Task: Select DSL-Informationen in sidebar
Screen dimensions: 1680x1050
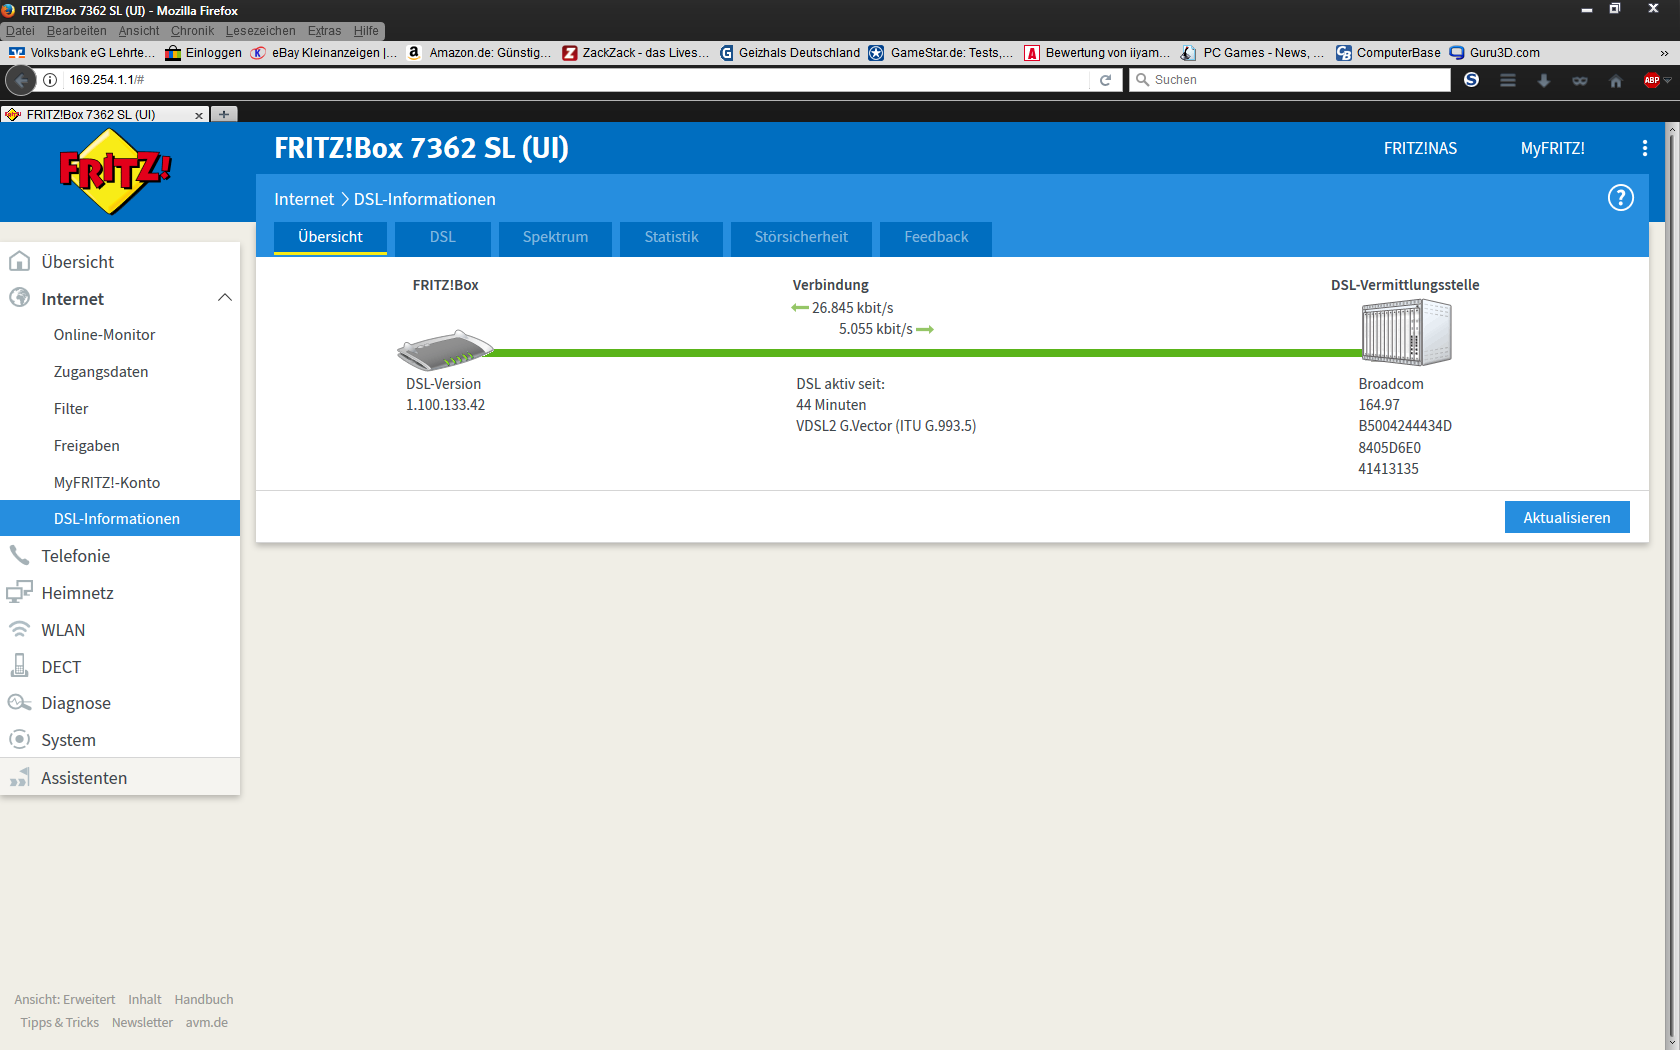Action: coord(120,518)
